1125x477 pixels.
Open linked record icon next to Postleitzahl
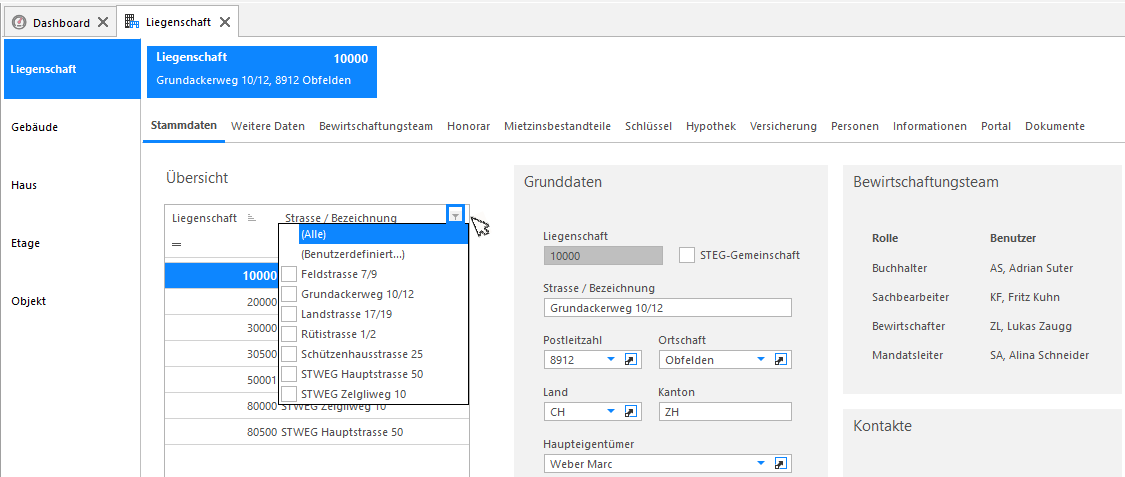click(x=631, y=360)
